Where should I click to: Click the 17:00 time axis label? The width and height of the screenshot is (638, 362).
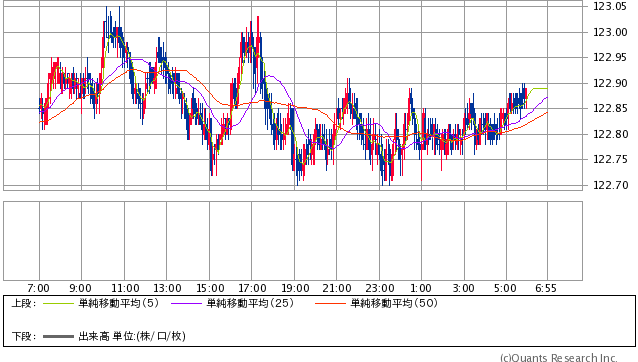(x=252, y=288)
